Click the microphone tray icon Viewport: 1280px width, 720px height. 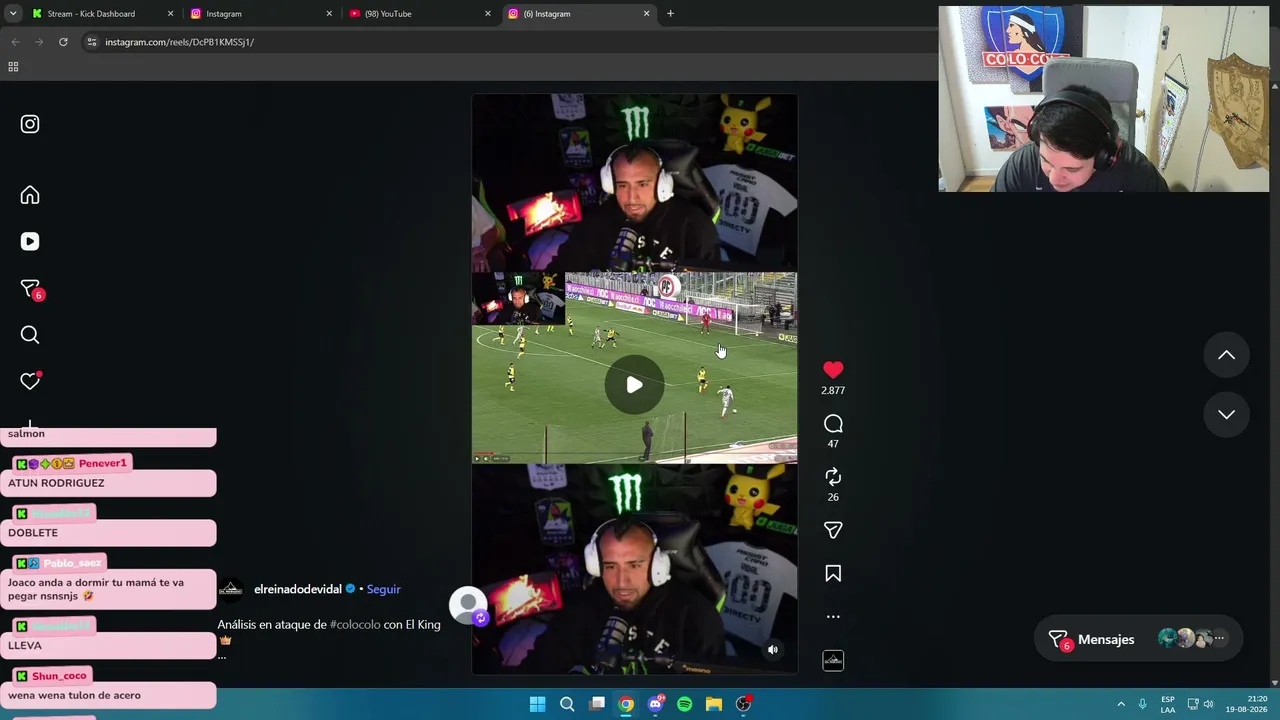point(1142,704)
